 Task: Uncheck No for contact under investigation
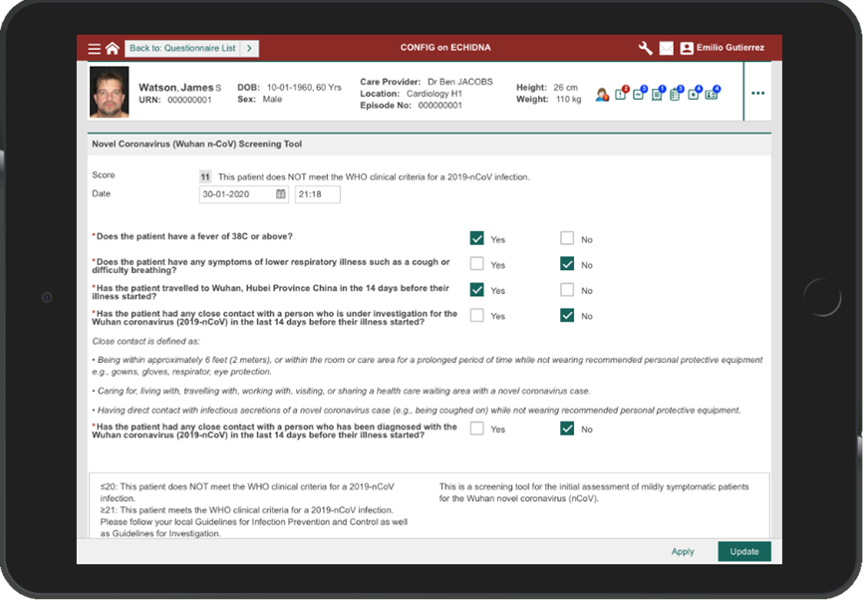coord(567,315)
